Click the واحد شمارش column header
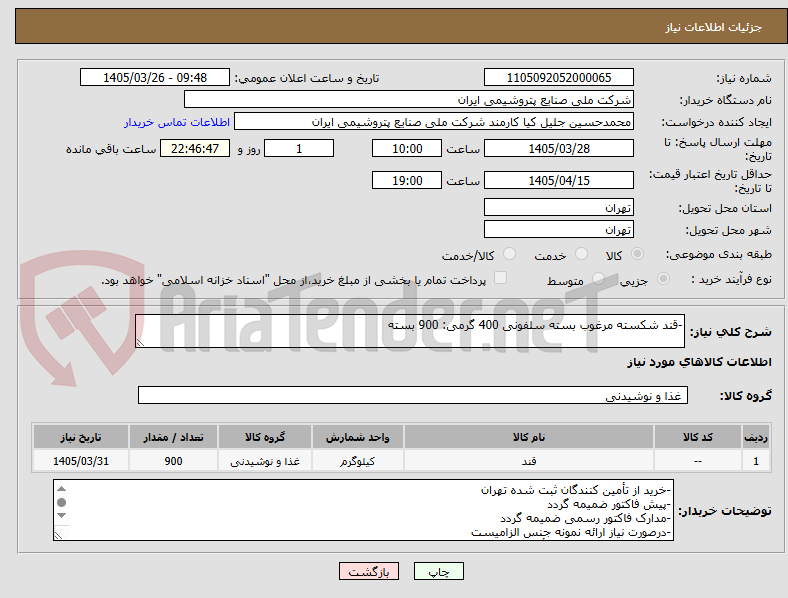The height and width of the screenshot is (598, 788). tap(357, 437)
